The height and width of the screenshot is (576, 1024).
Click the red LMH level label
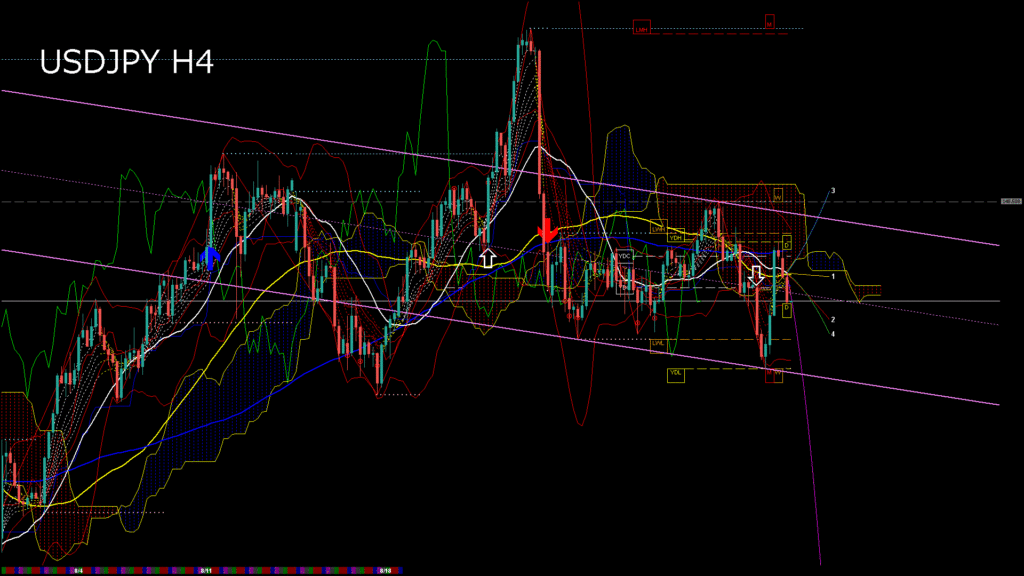tap(642, 29)
